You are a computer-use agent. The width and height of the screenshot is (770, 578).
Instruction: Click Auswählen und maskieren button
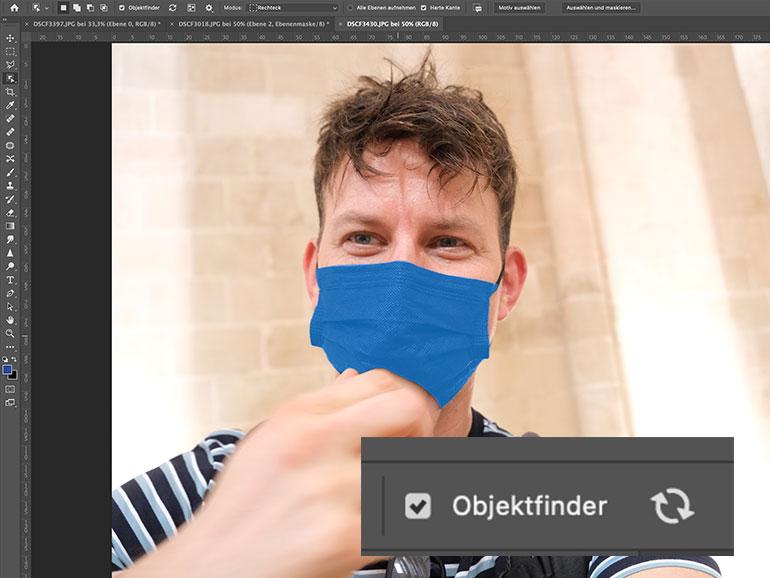601,8
